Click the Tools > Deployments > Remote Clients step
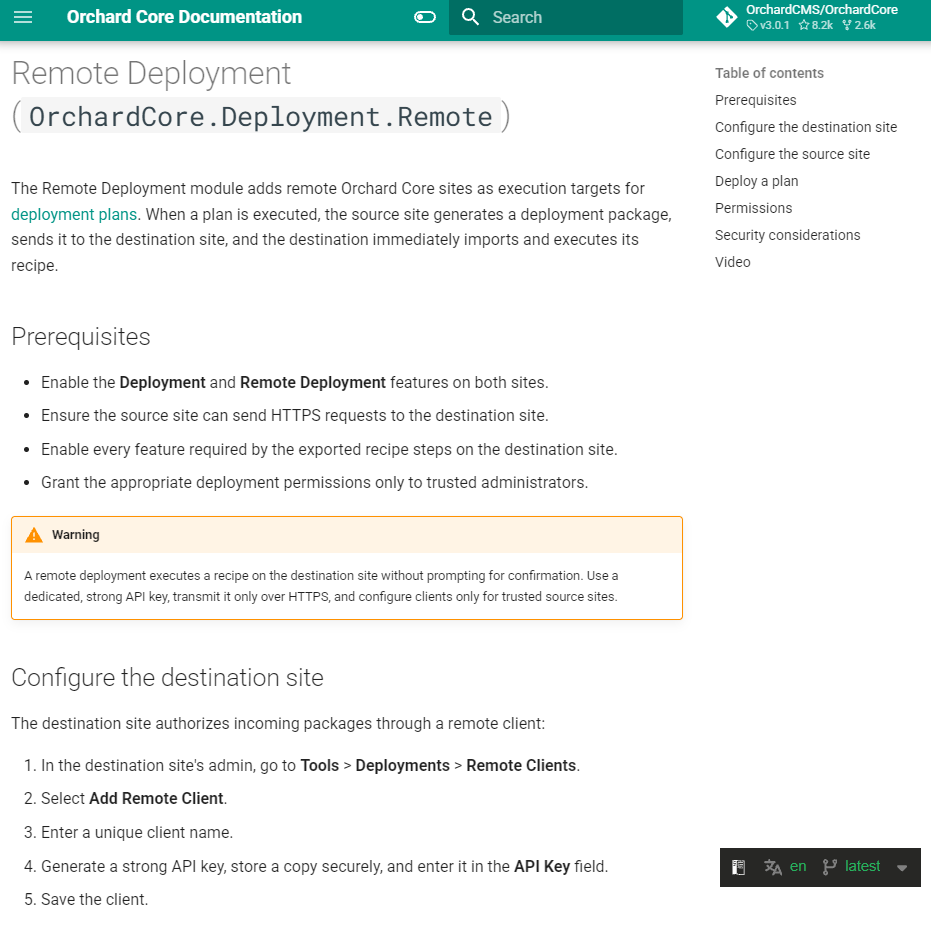This screenshot has height=925, width=931. point(311,765)
